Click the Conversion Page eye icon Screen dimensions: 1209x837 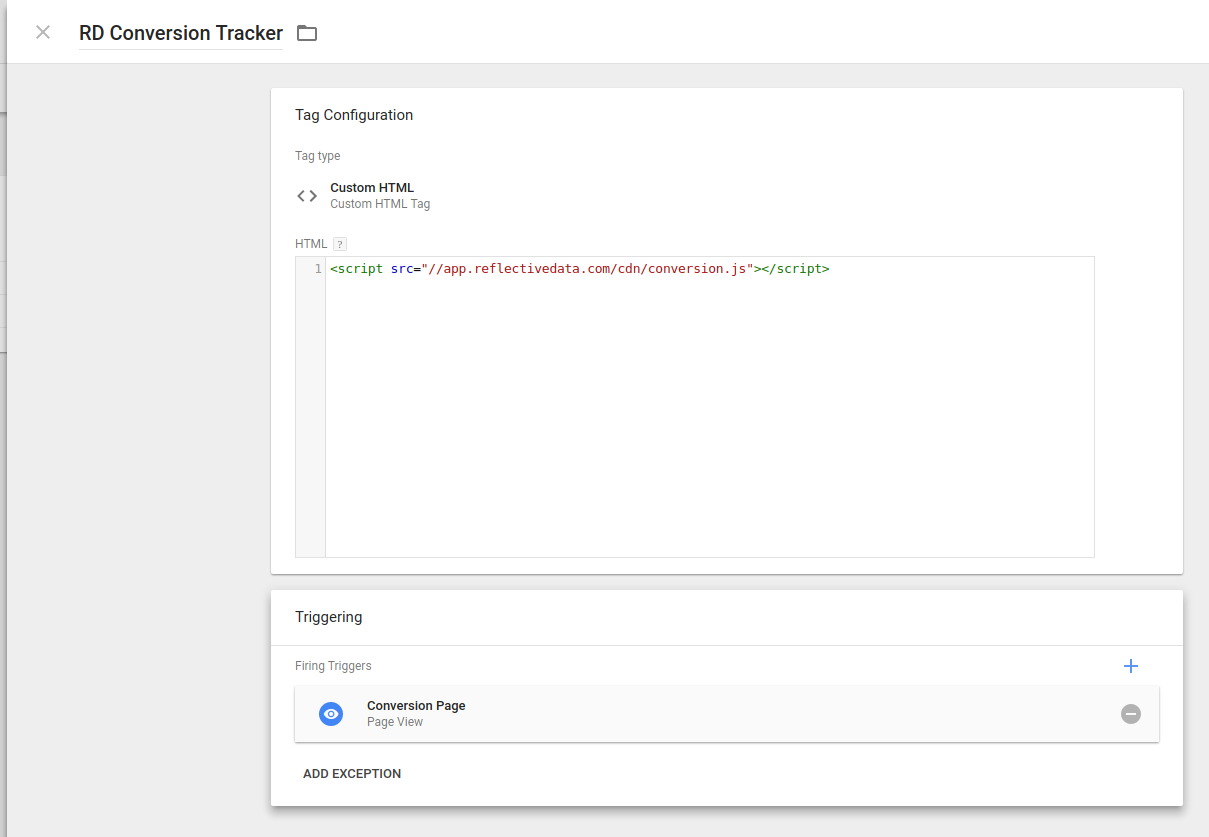331,714
